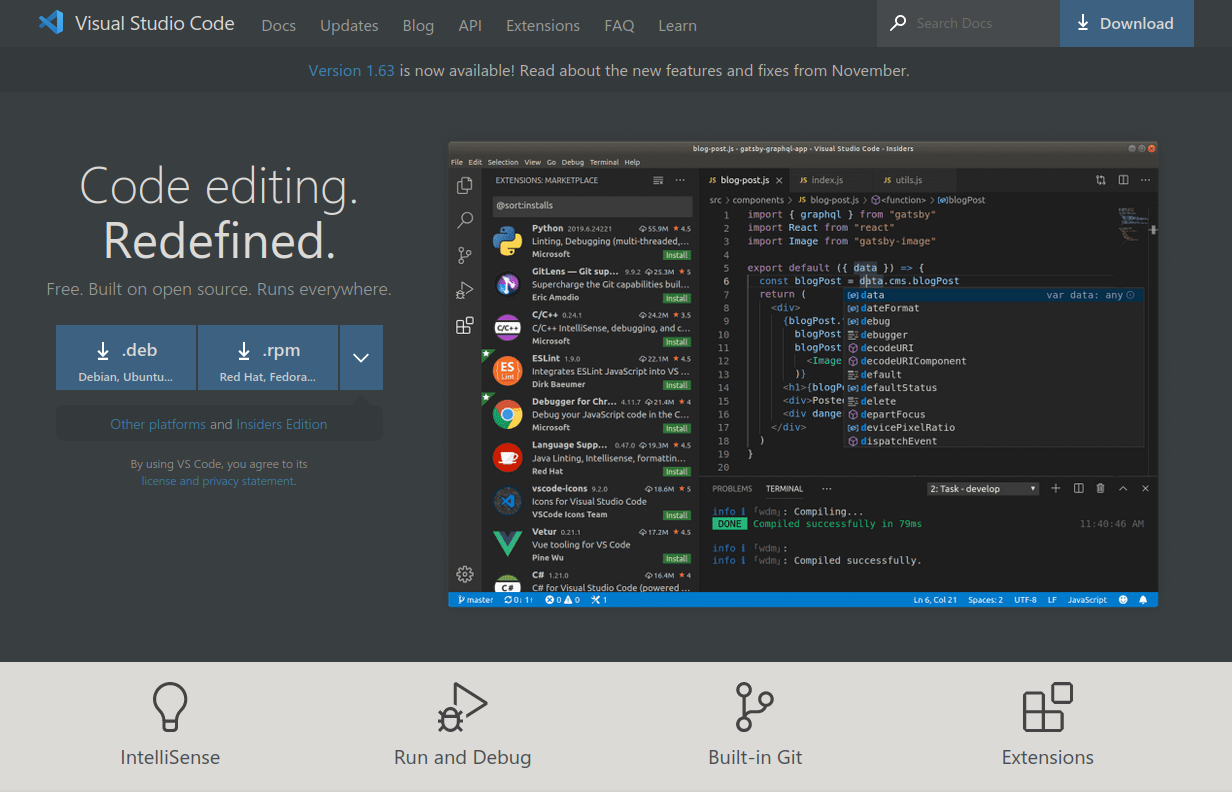Screen dimensions: 1232x792
Task: Click the split terminal icon
Action: point(1078,488)
